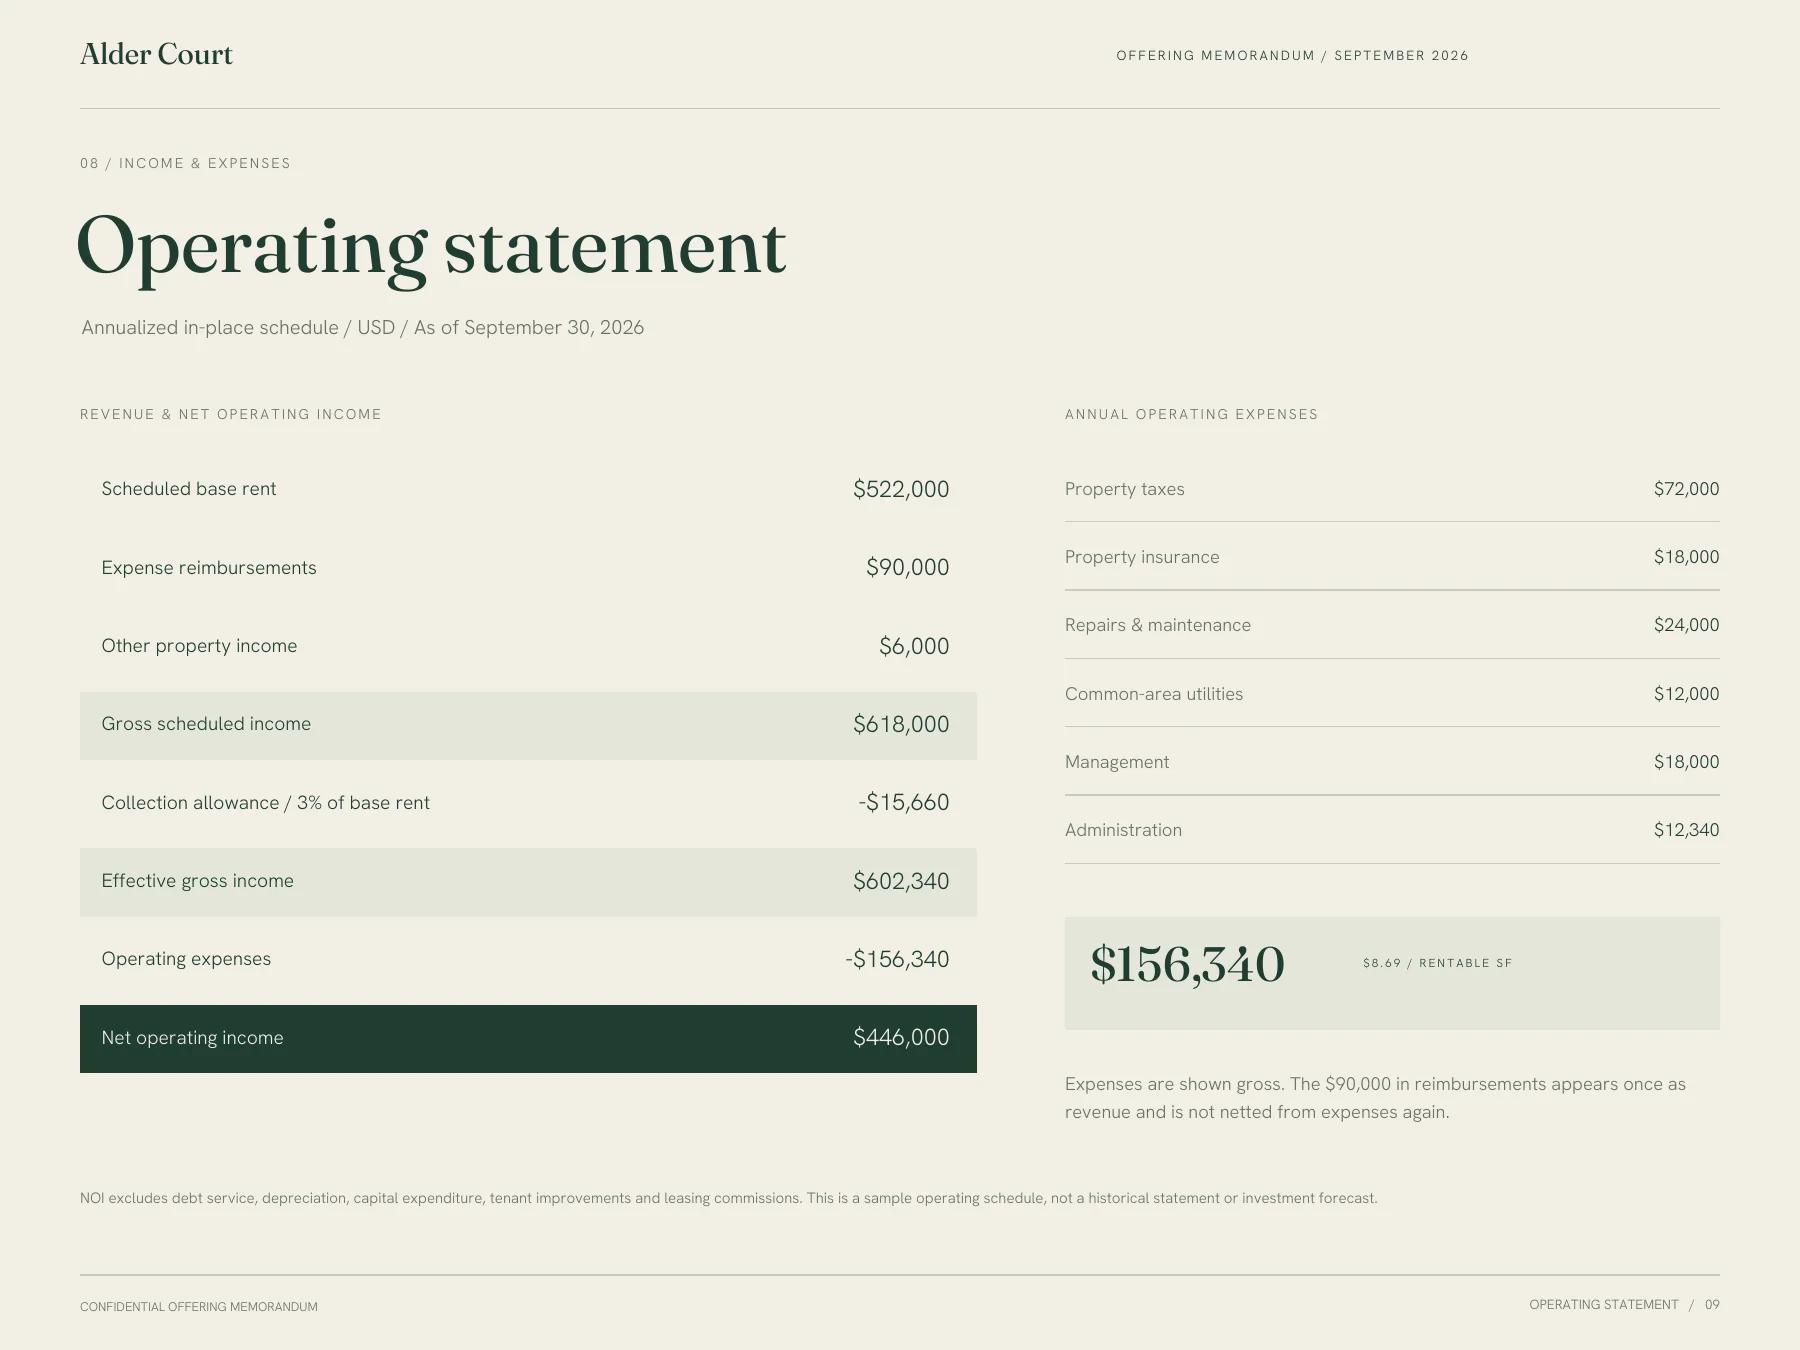The height and width of the screenshot is (1350, 1800).
Task: Click the 'Scheduled base rent' label
Action: [189, 489]
